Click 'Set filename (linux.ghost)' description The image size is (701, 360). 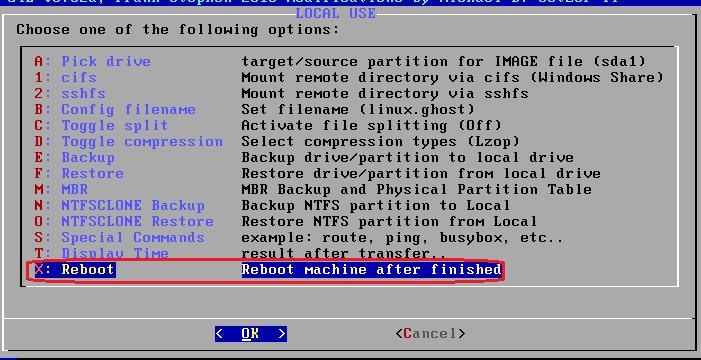tap(358, 110)
